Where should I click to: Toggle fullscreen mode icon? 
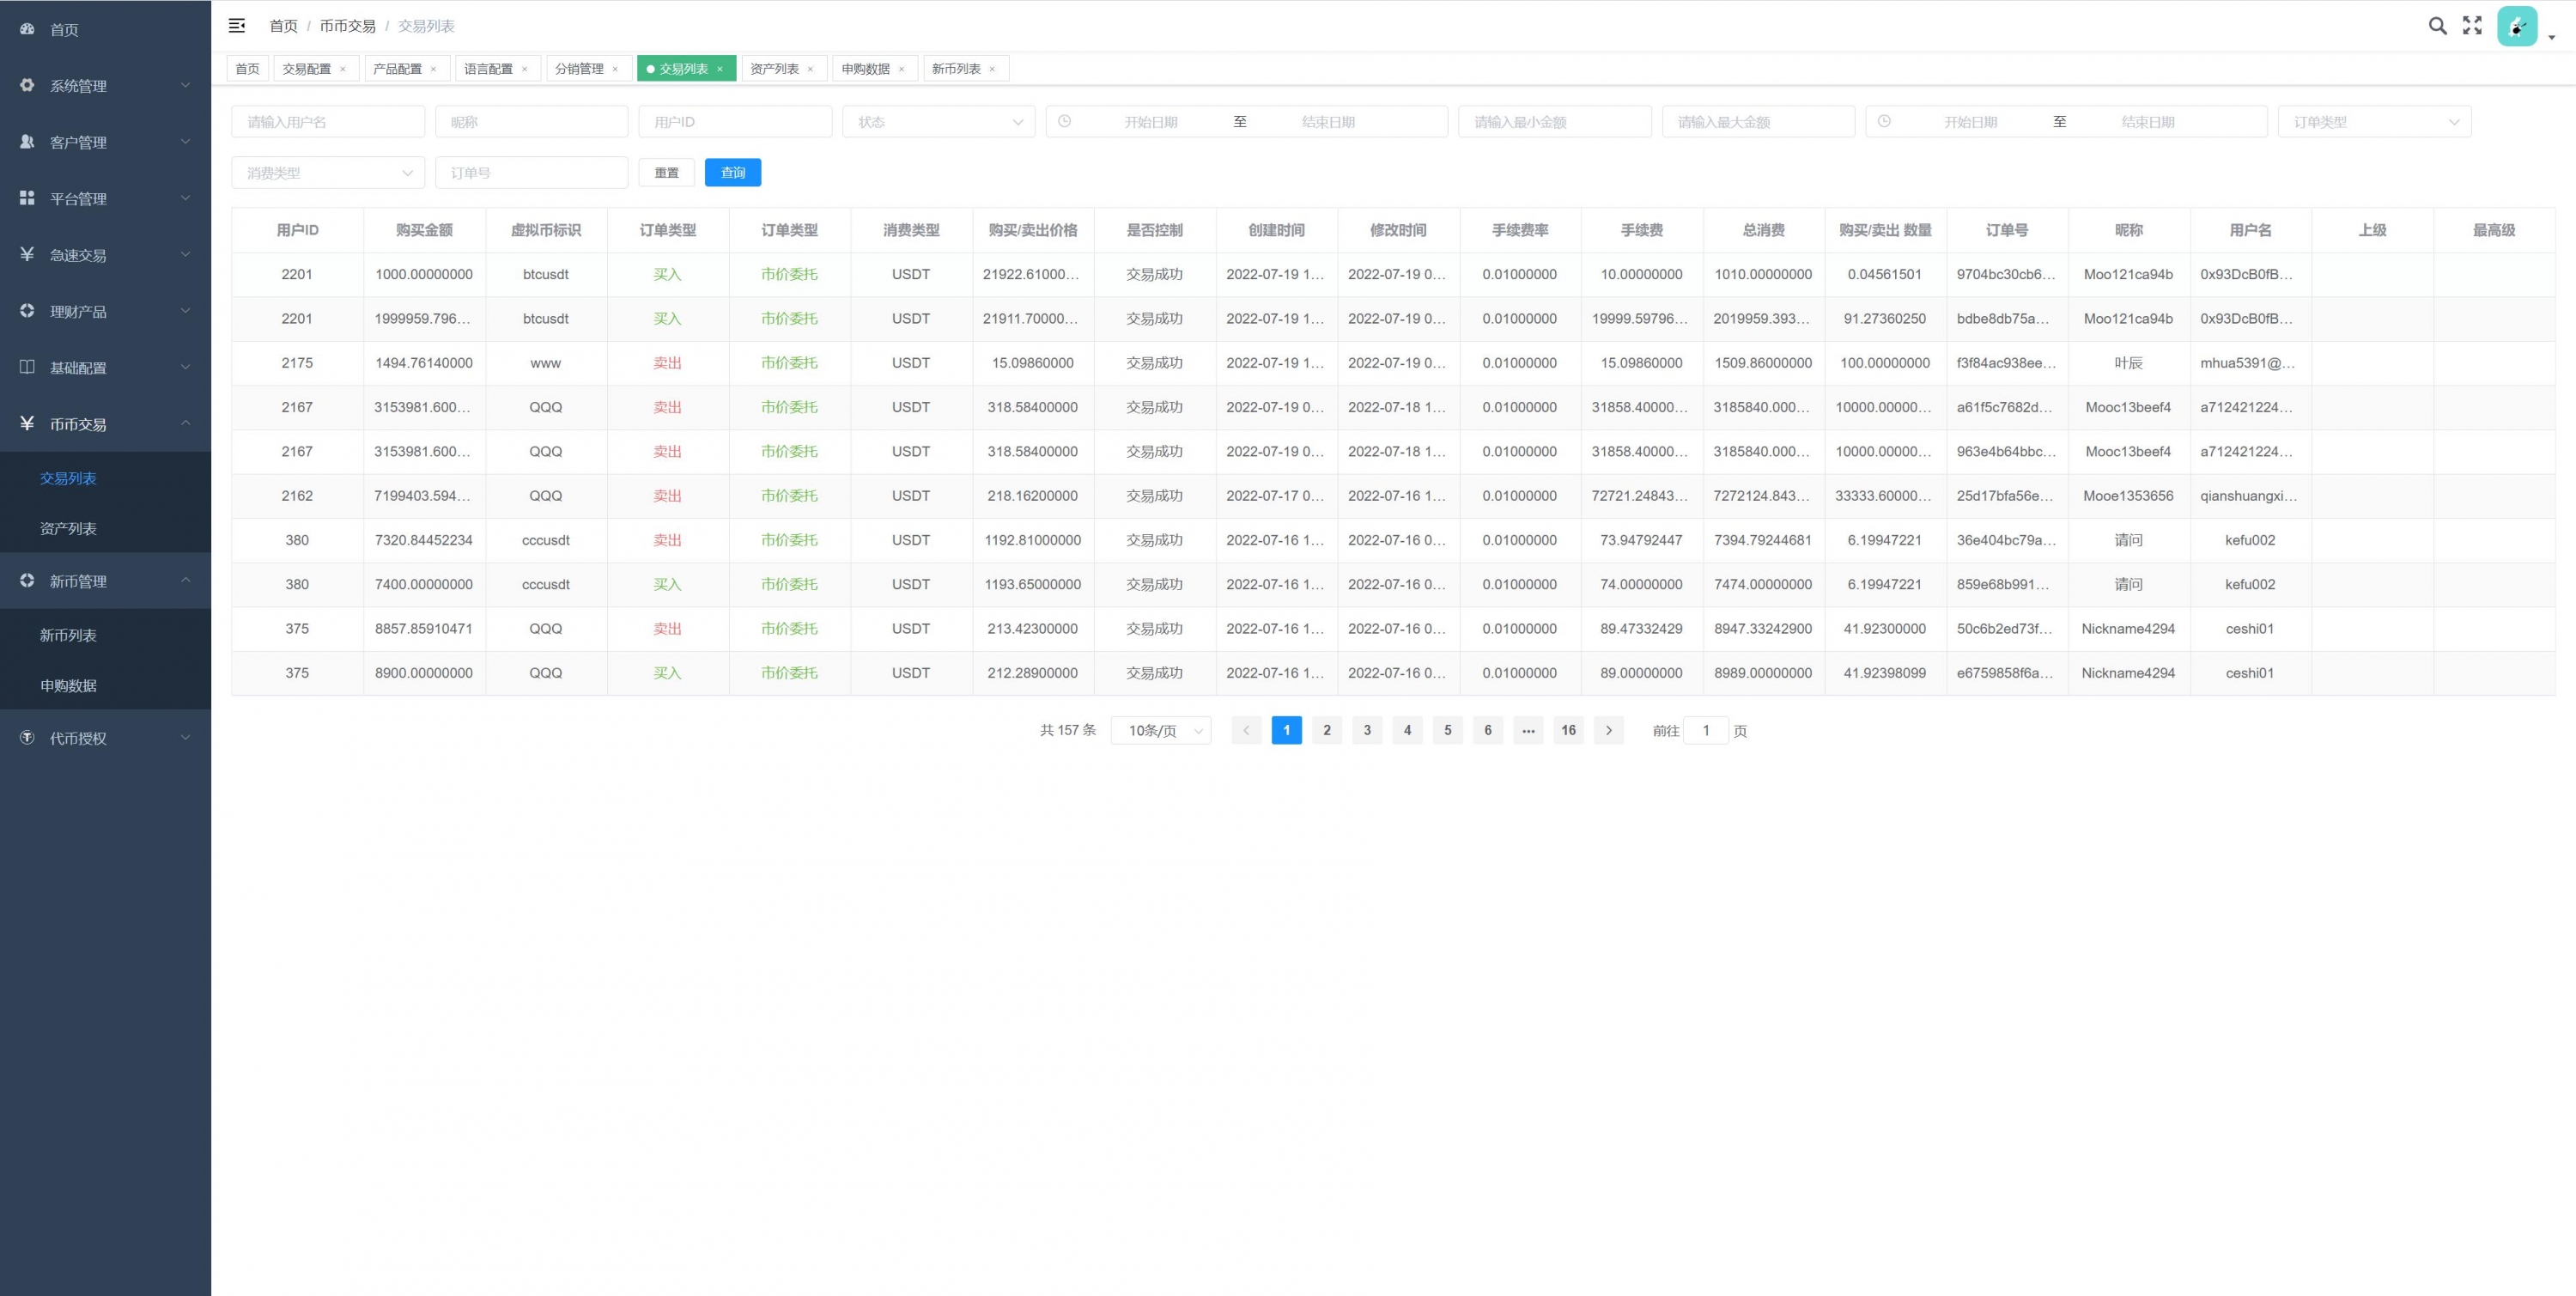tap(2472, 26)
